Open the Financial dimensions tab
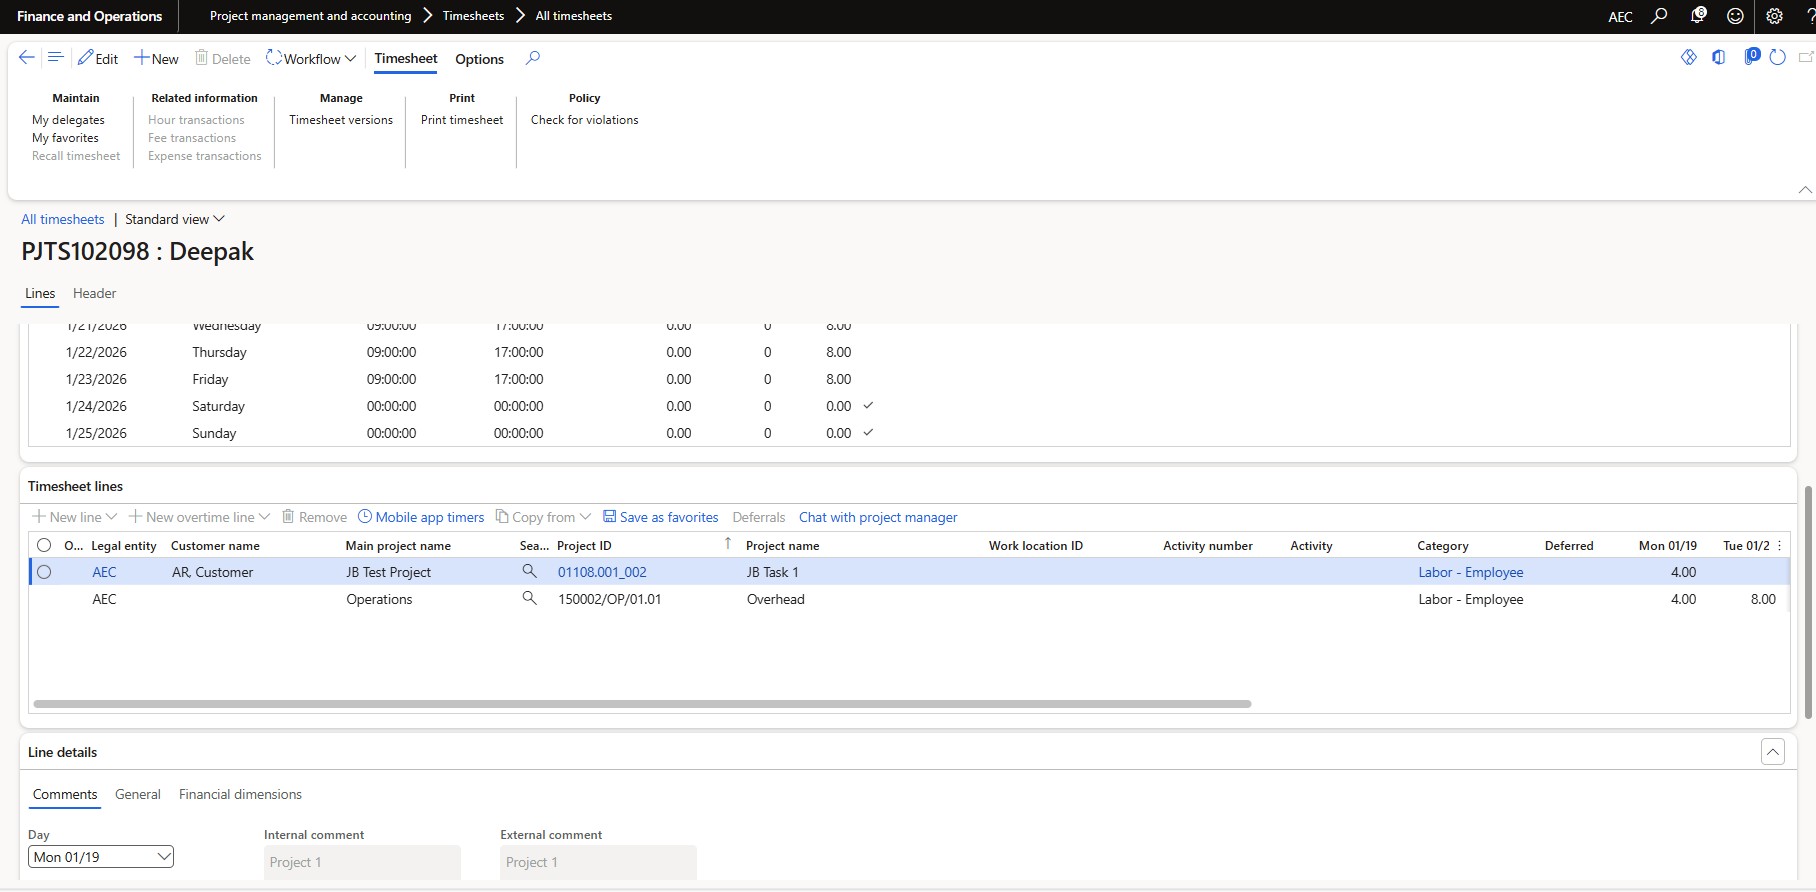Screen dimensions: 1816x892 point(240,794)
